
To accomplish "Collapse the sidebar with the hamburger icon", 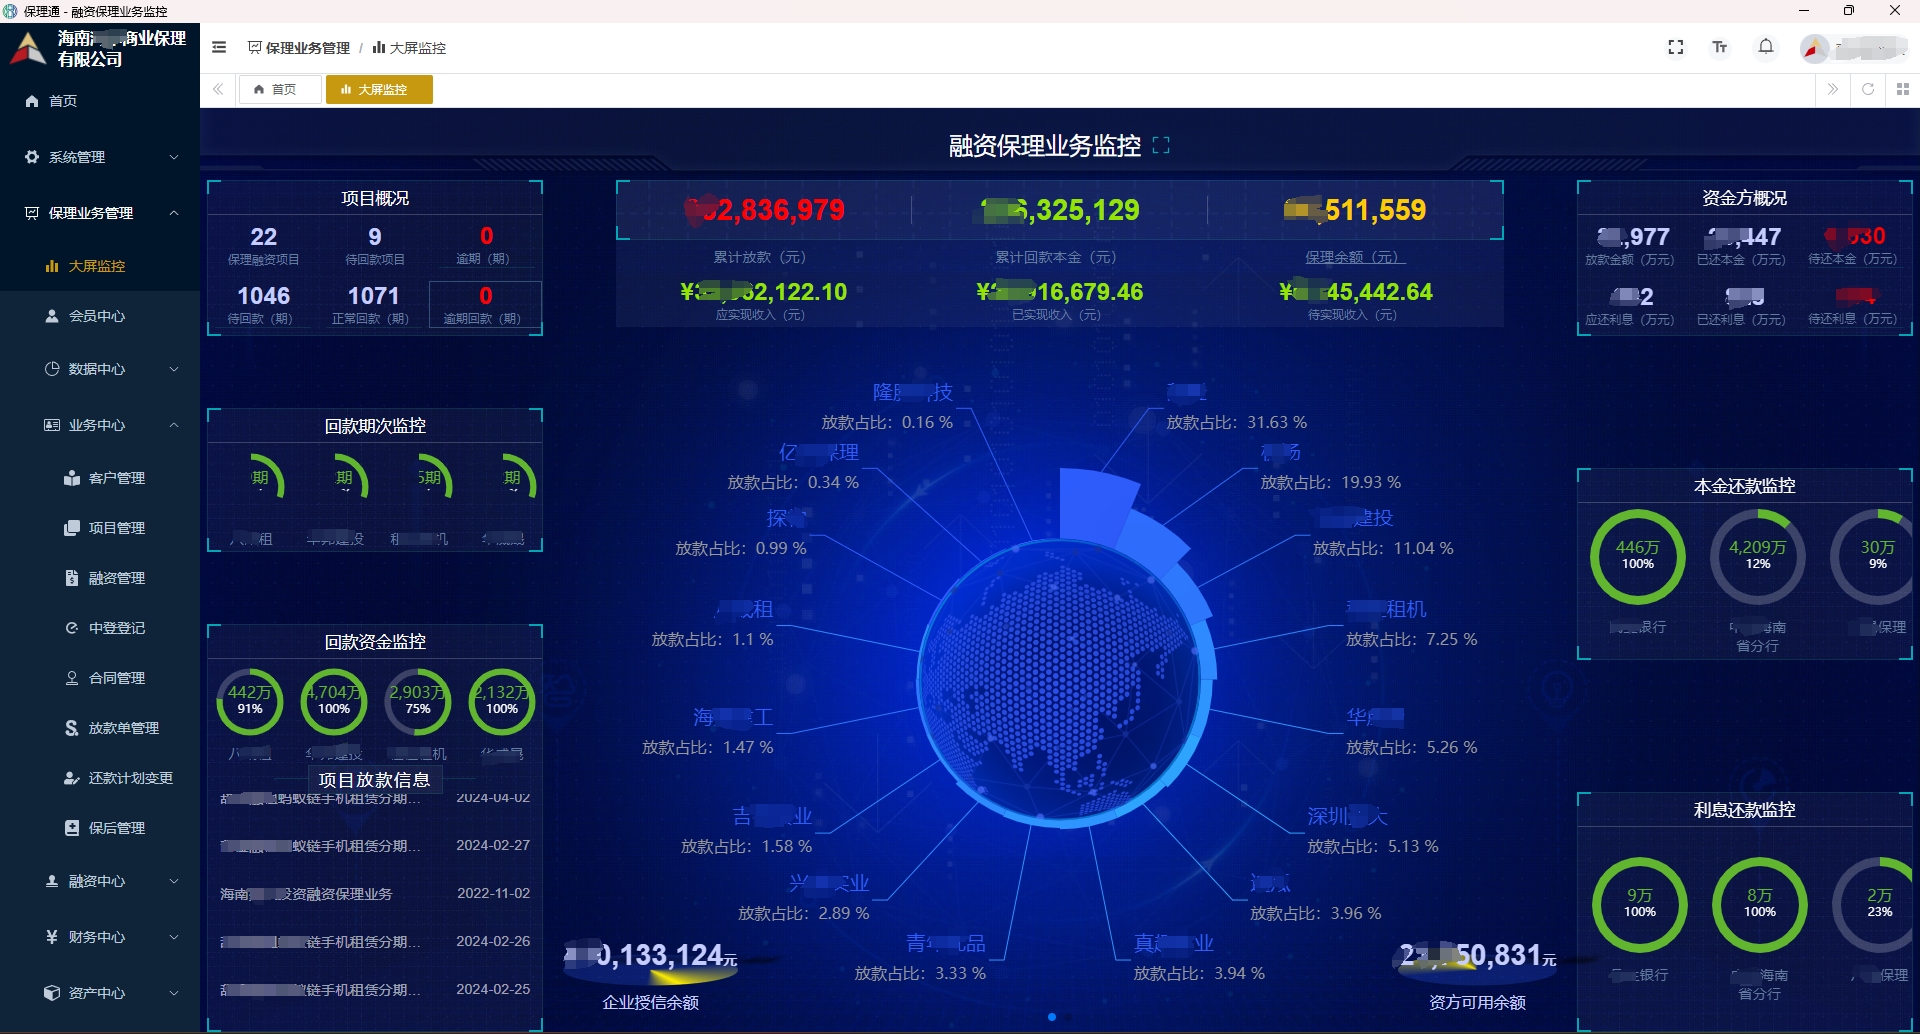I will pos(219,47).
